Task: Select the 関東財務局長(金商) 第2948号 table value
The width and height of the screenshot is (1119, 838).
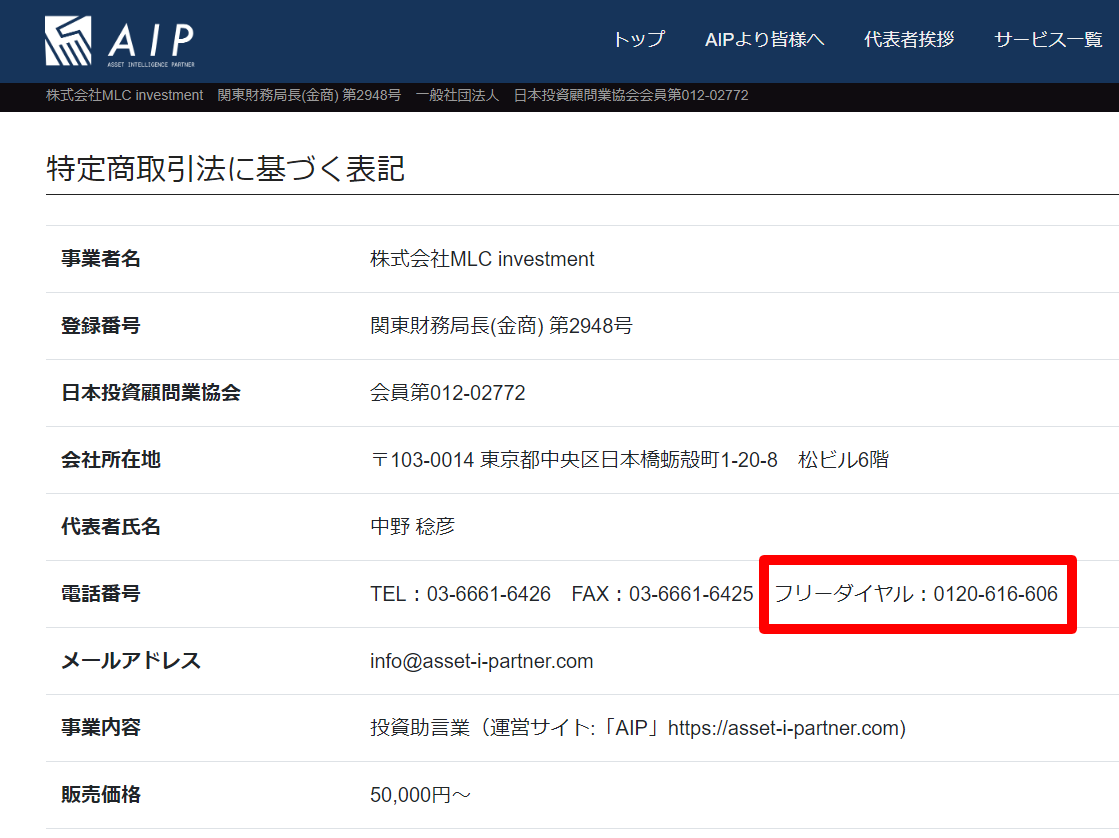Action: (501, 325)
